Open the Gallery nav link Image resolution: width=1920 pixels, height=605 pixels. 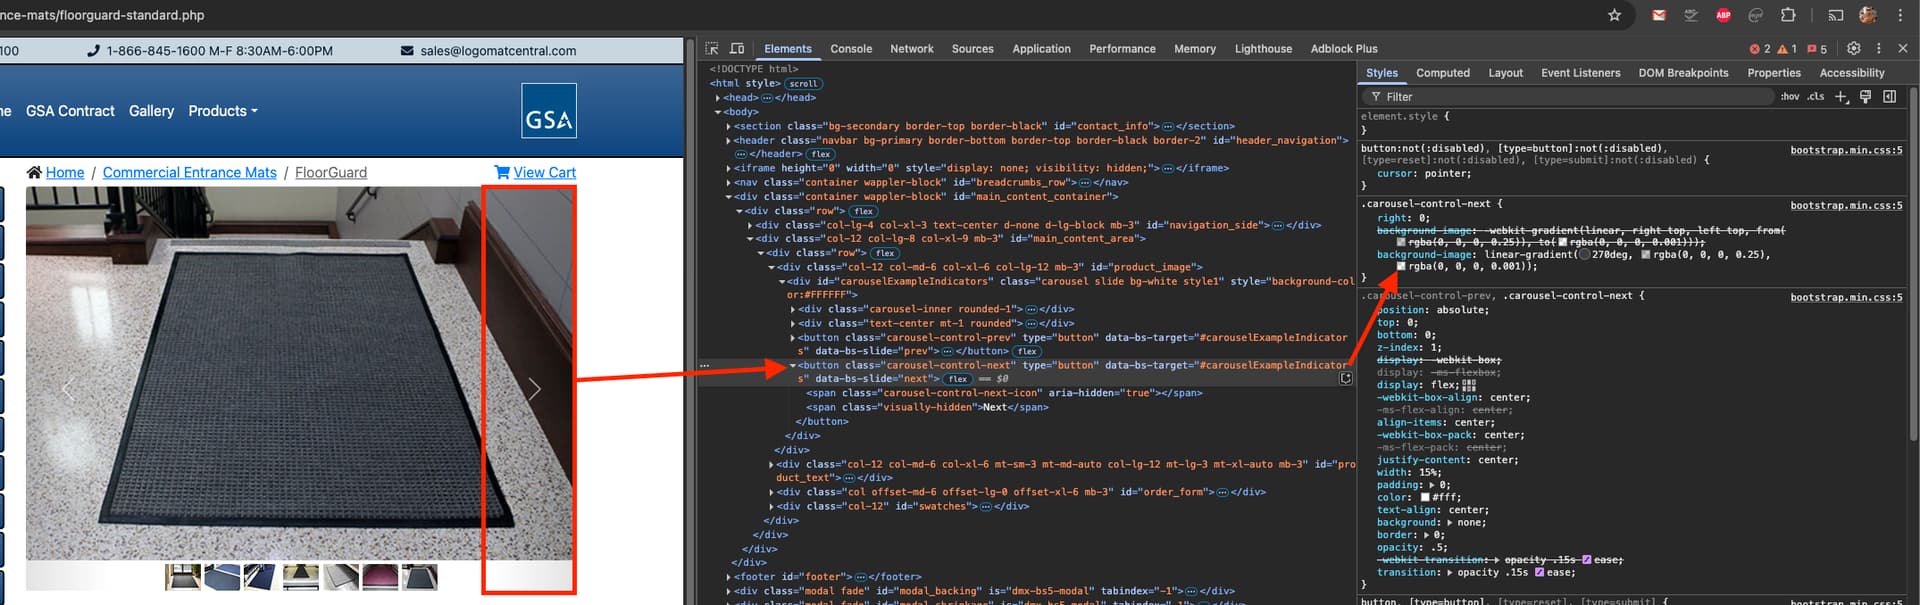point(151,111)
